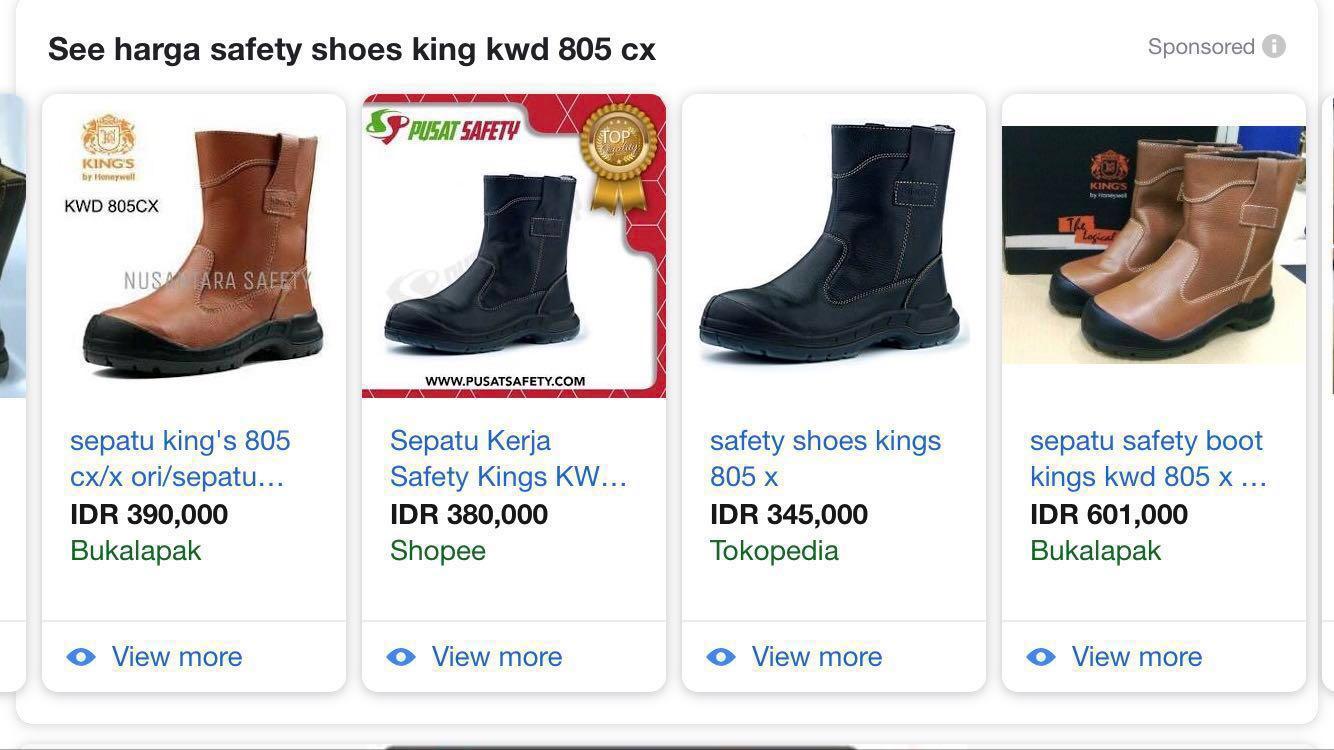Viewport: 1334px width, 750px height.
Task: Open the safety shoes kings 805 x listing
Action: 824,457
